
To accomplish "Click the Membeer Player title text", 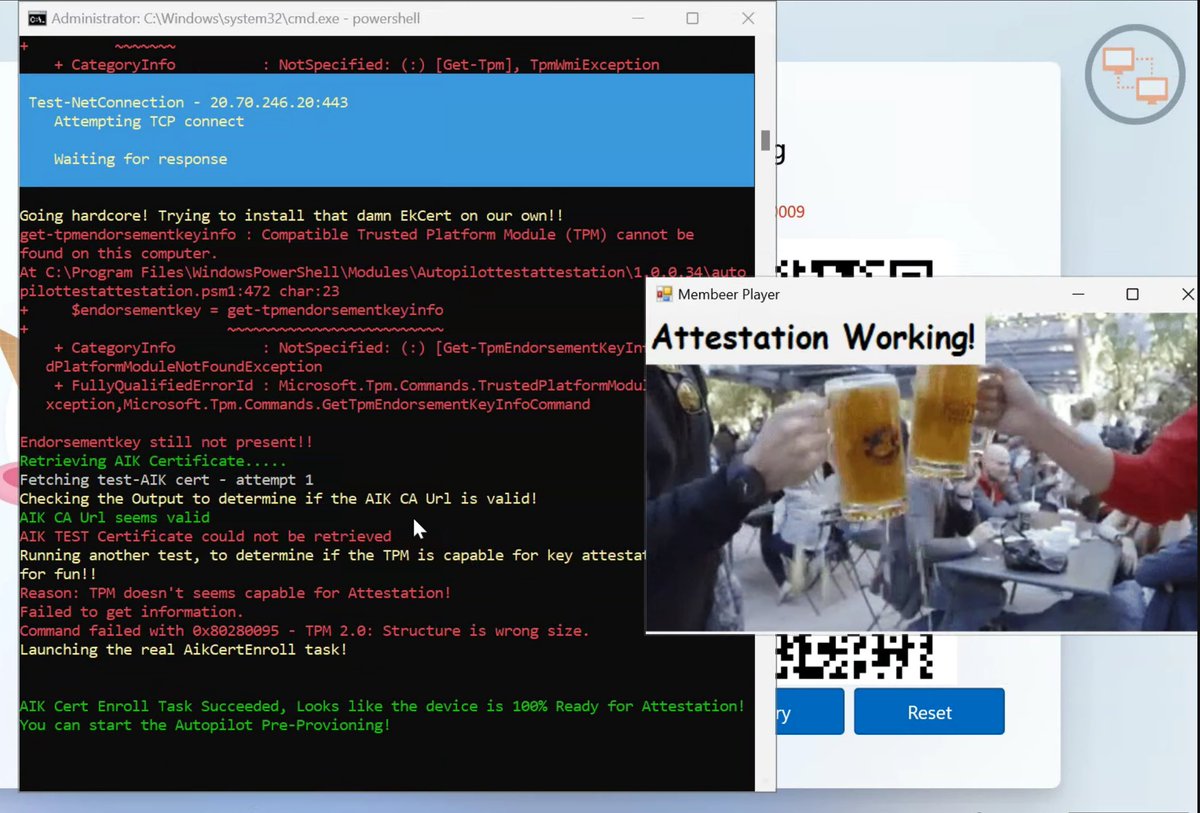I will pos(729,294).
